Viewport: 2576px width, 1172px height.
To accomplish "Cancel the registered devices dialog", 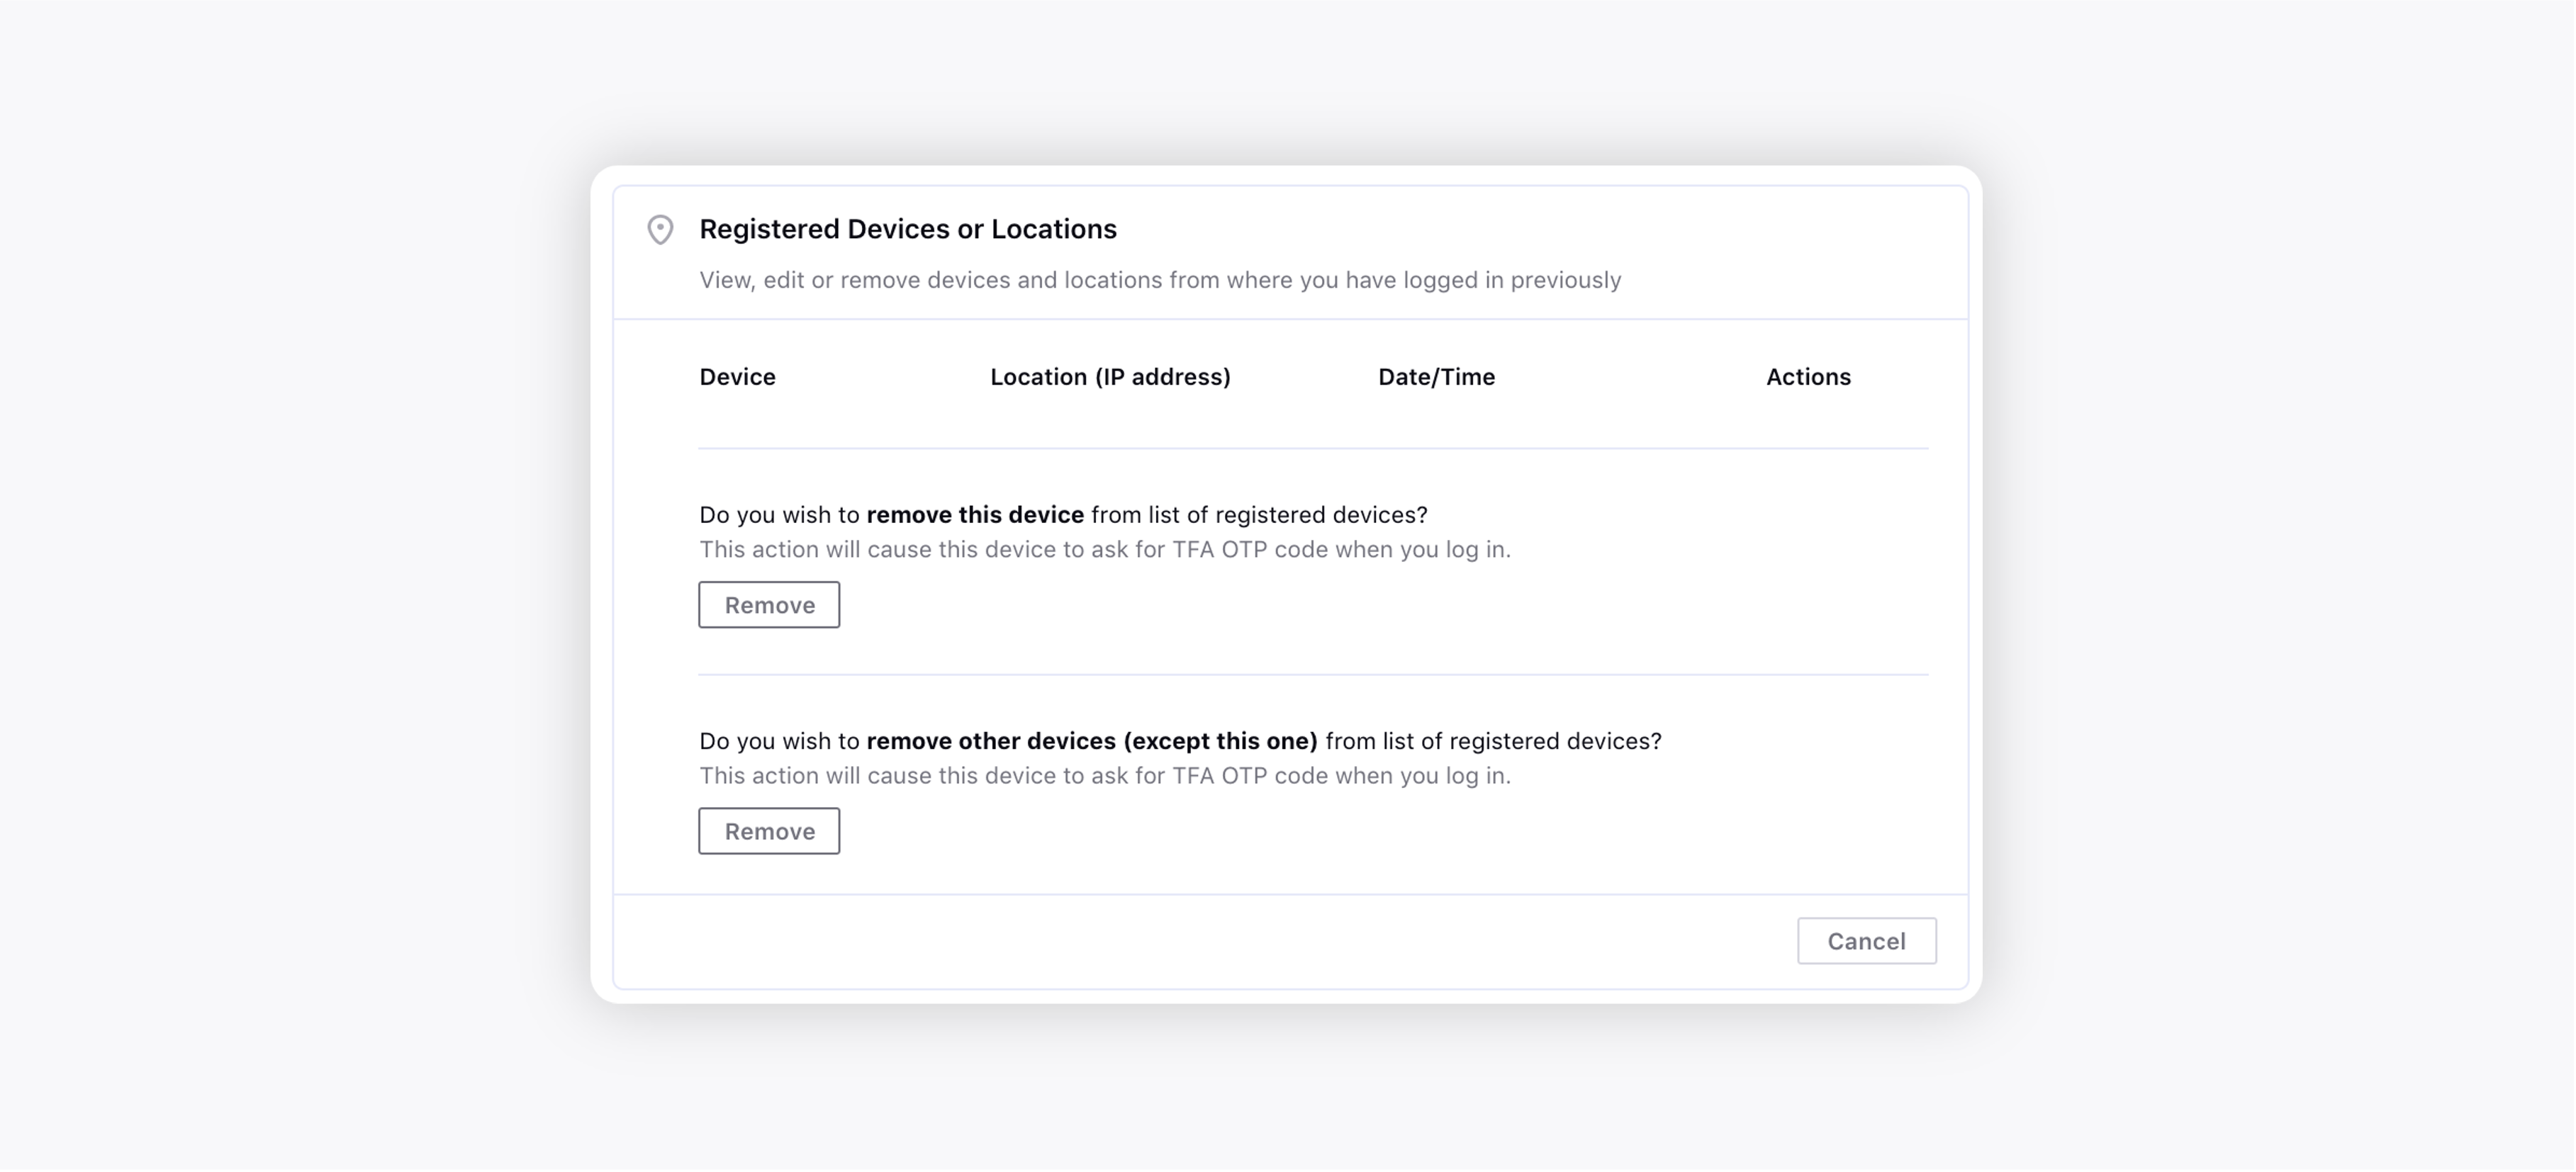I will click(x=1866, y=941).
